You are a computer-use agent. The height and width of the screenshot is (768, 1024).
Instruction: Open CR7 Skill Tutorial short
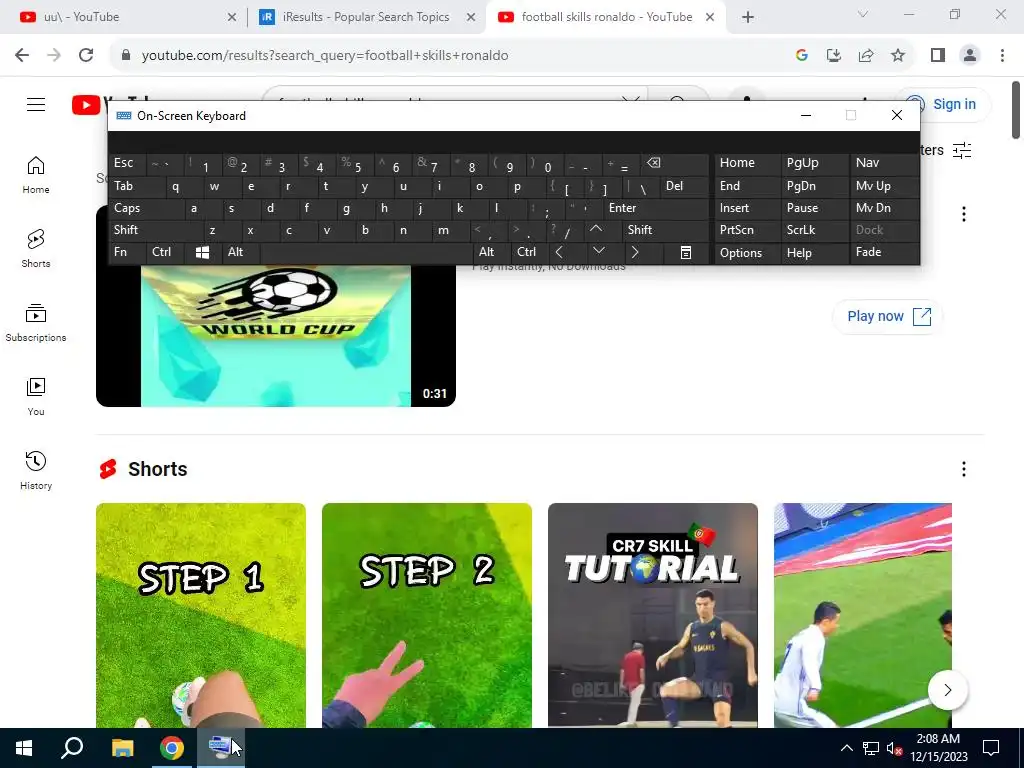pos(652,615)
